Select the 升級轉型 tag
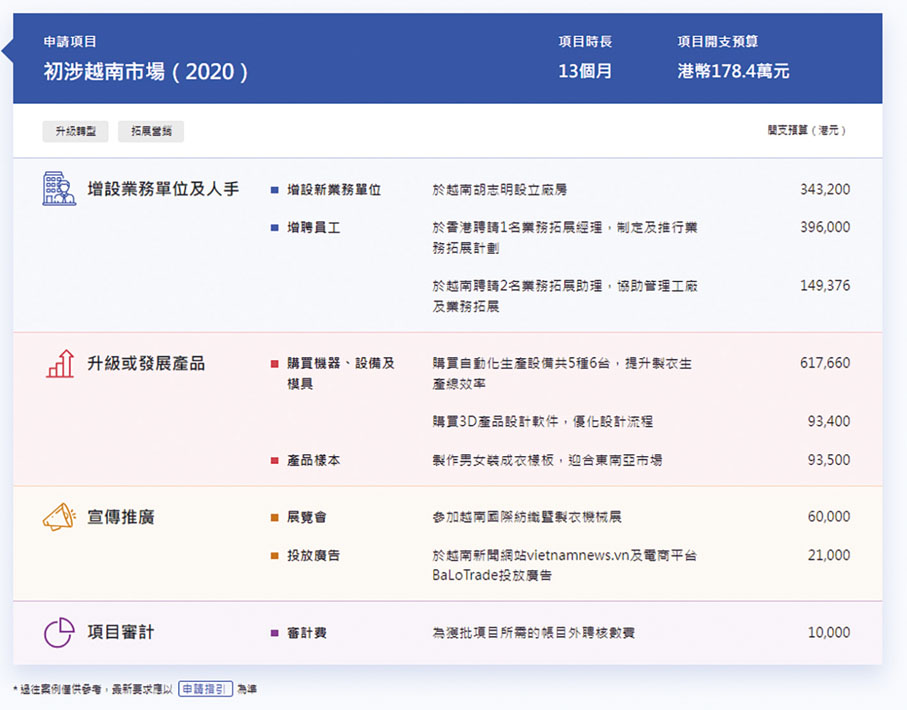Viewport: 907px width, 710px height. (x=76, y=132)
